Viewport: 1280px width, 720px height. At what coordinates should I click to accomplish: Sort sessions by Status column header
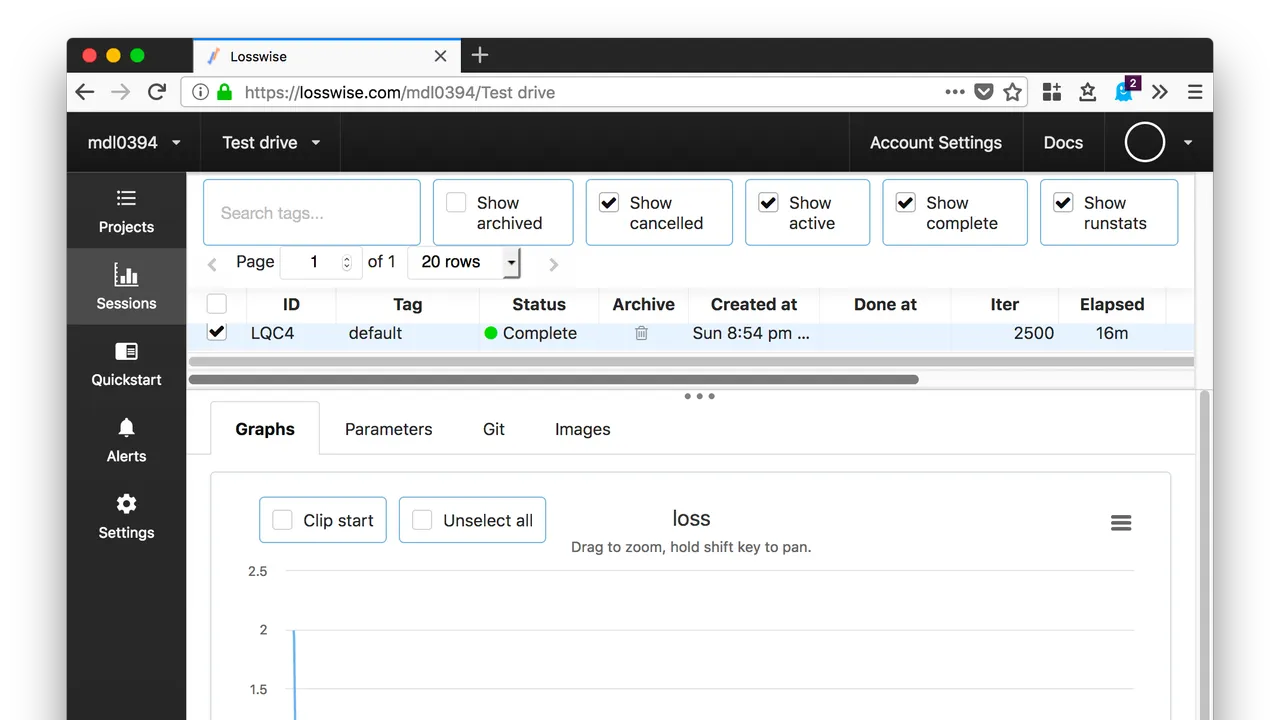click(539, 304)
